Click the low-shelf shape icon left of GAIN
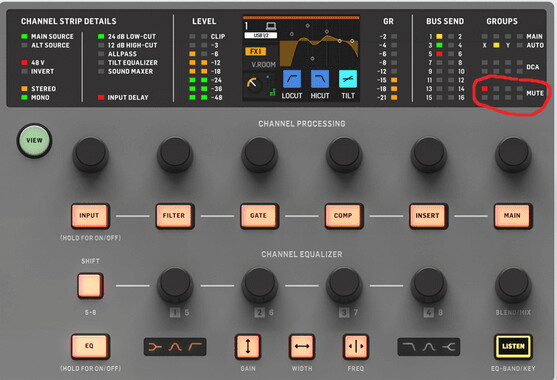 (155, 347)
